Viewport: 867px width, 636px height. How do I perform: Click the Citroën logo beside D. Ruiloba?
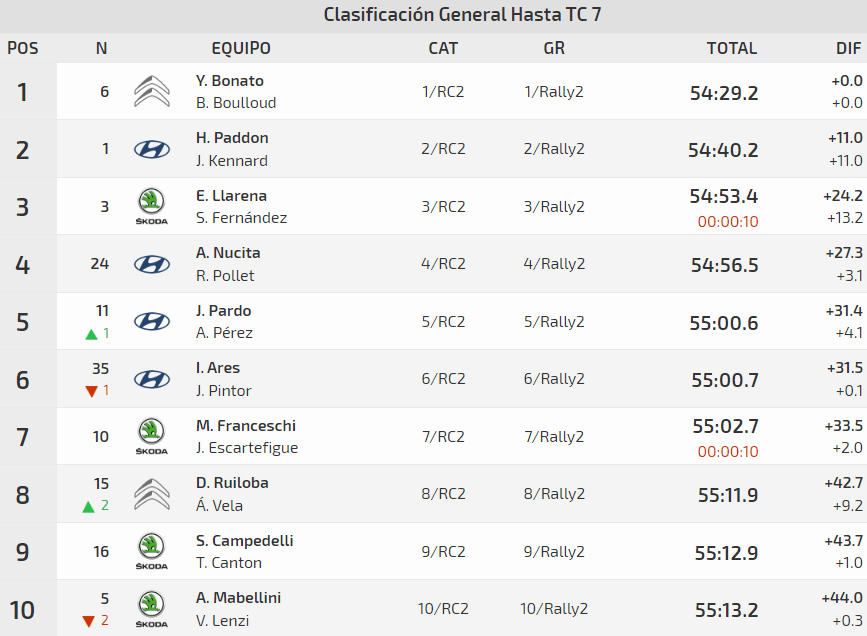coord(152,494)
